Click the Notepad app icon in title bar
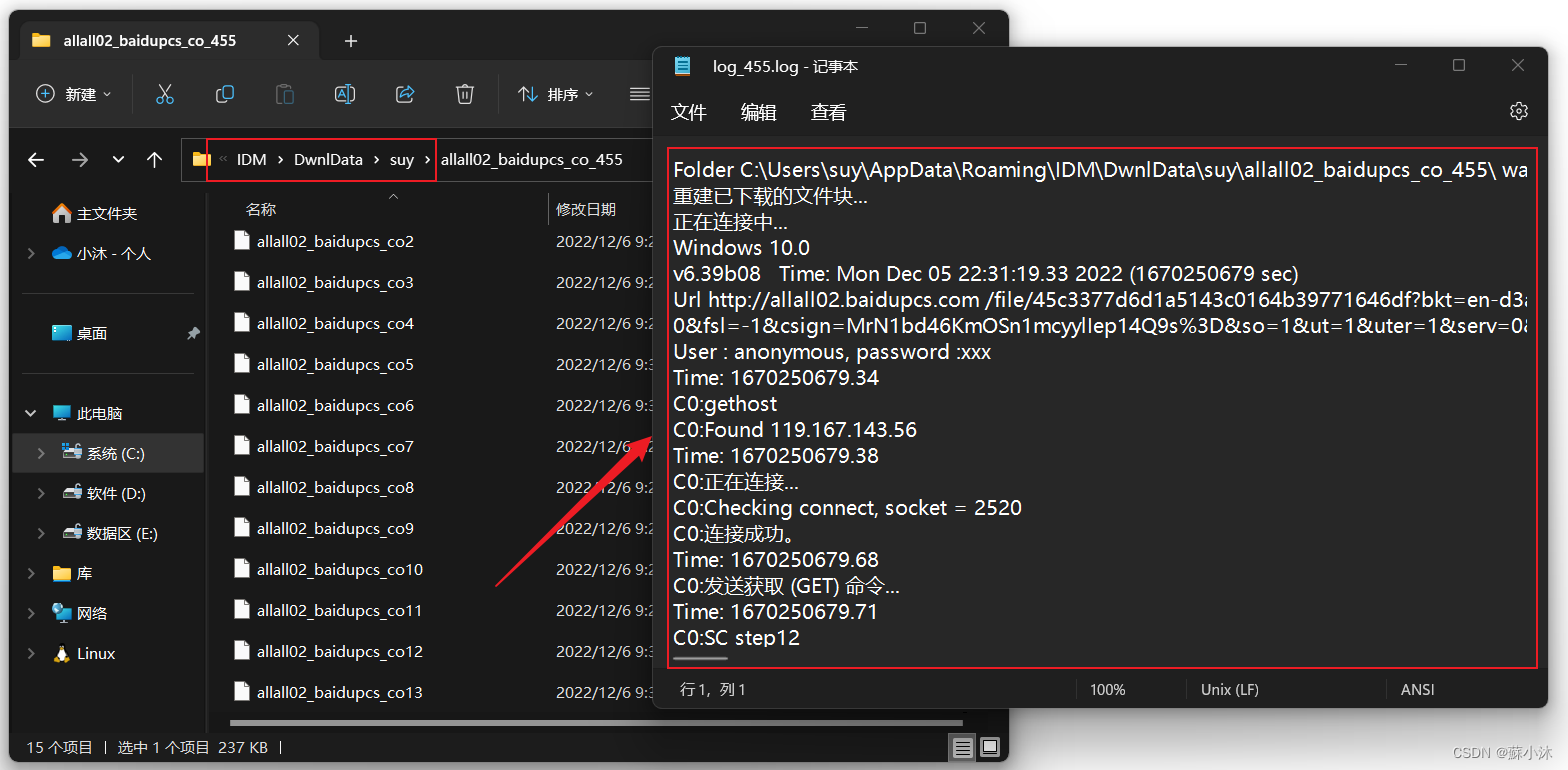The image size is (1568, 770). point(682,66)
